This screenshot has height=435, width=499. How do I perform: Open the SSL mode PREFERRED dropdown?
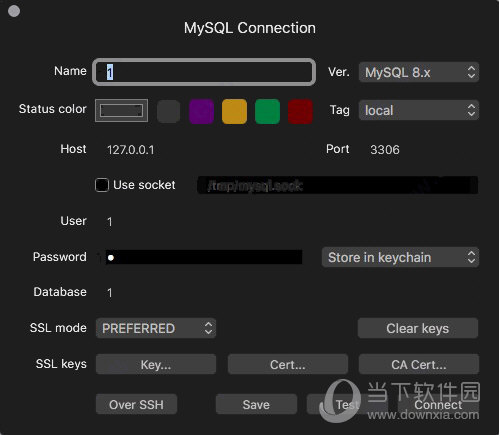click(156, 328)
